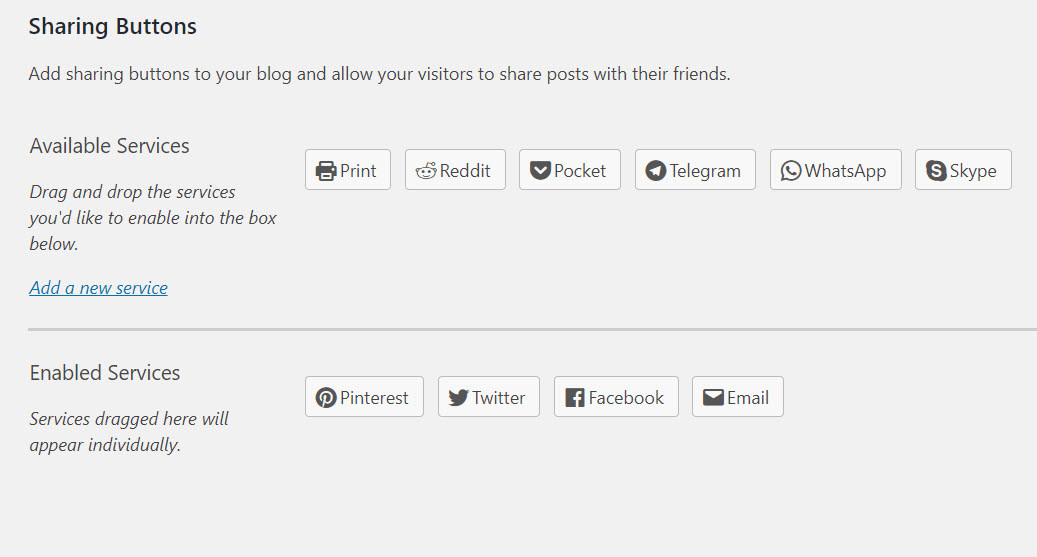Click the Twitter bird icon

click(x=458, y=398)
